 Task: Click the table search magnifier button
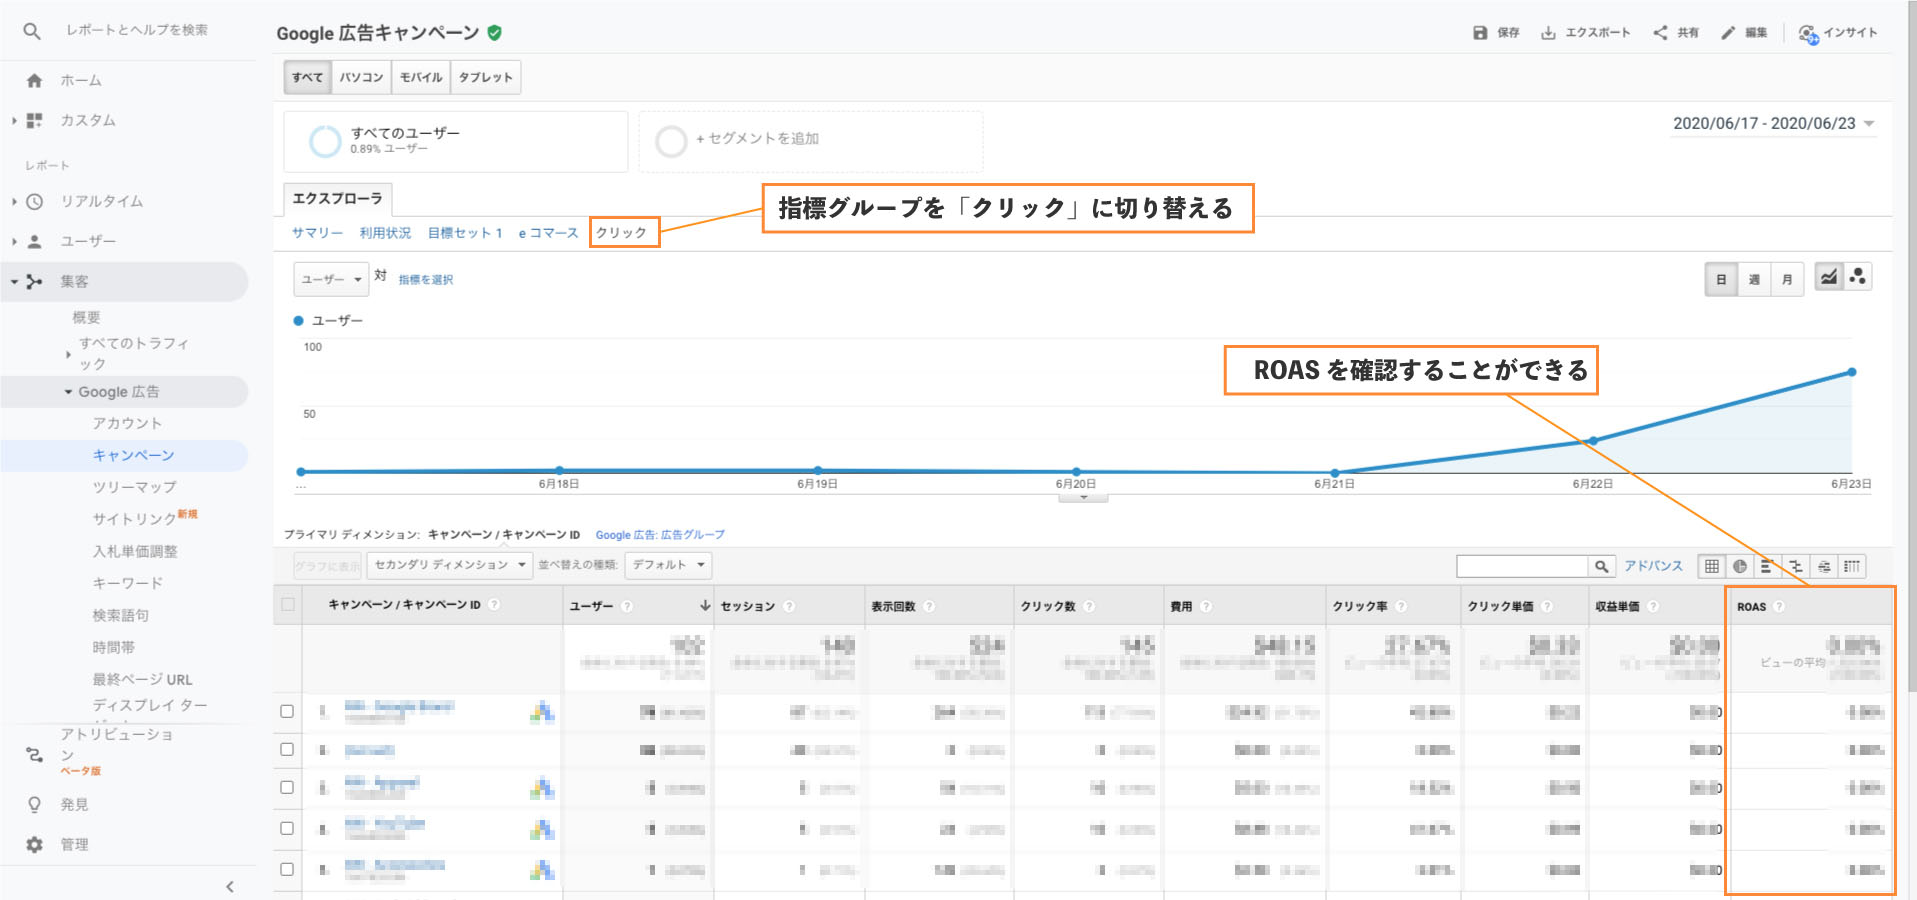click(x=1602, y=567)
